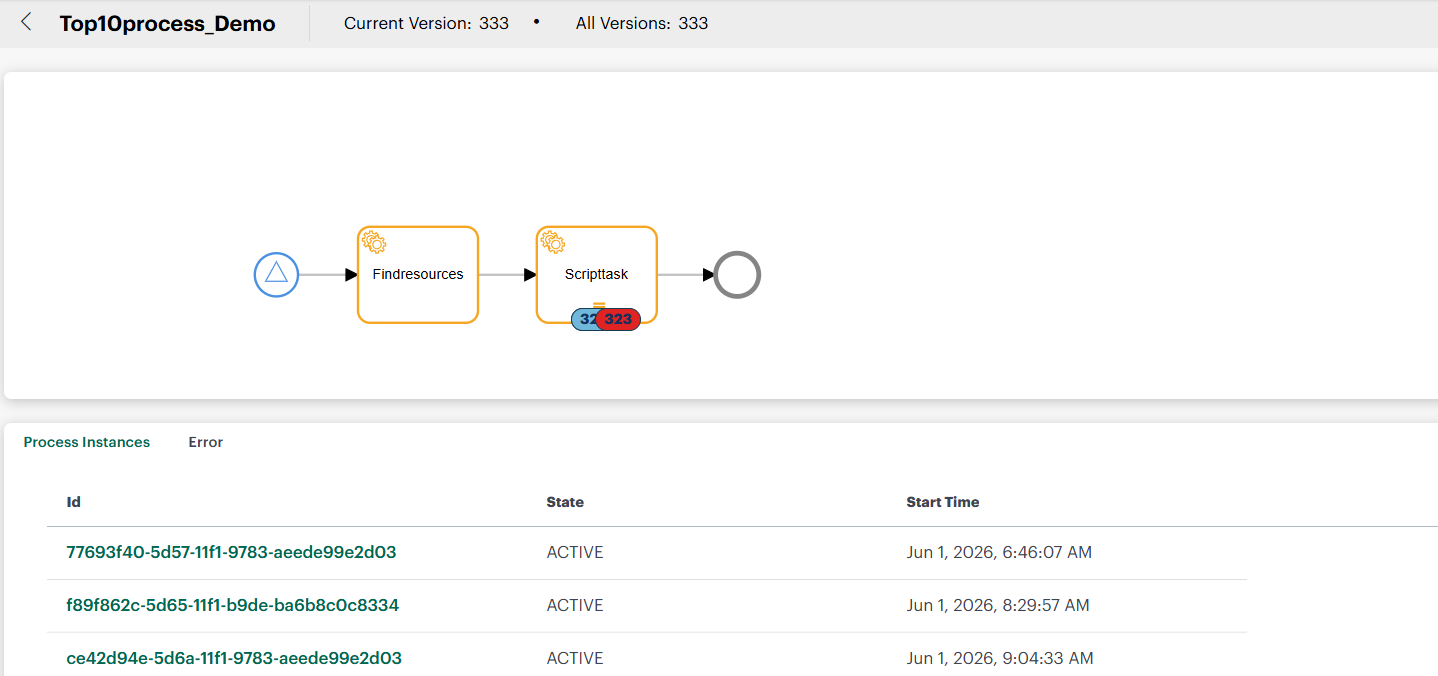Click start time 6:46:07 AM
Image resolution: width=1438 pixels, height=676 pixels.
[998, 552]
